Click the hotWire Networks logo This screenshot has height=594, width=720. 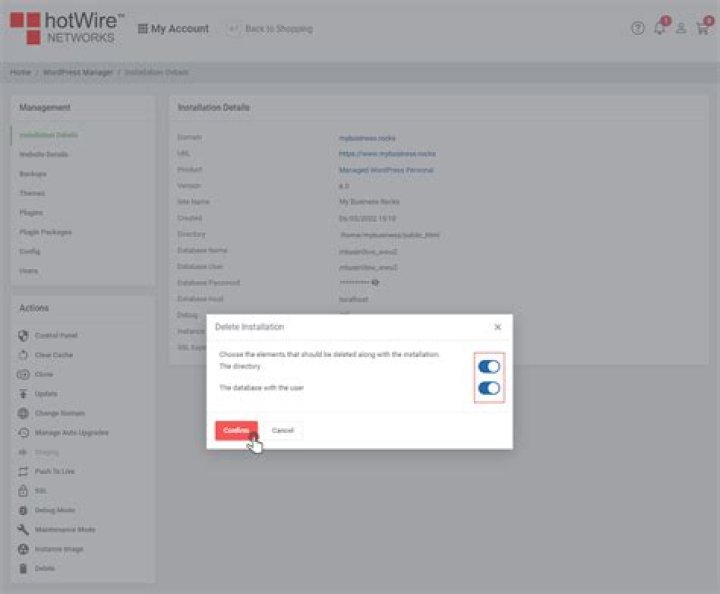tap(68, 28)
